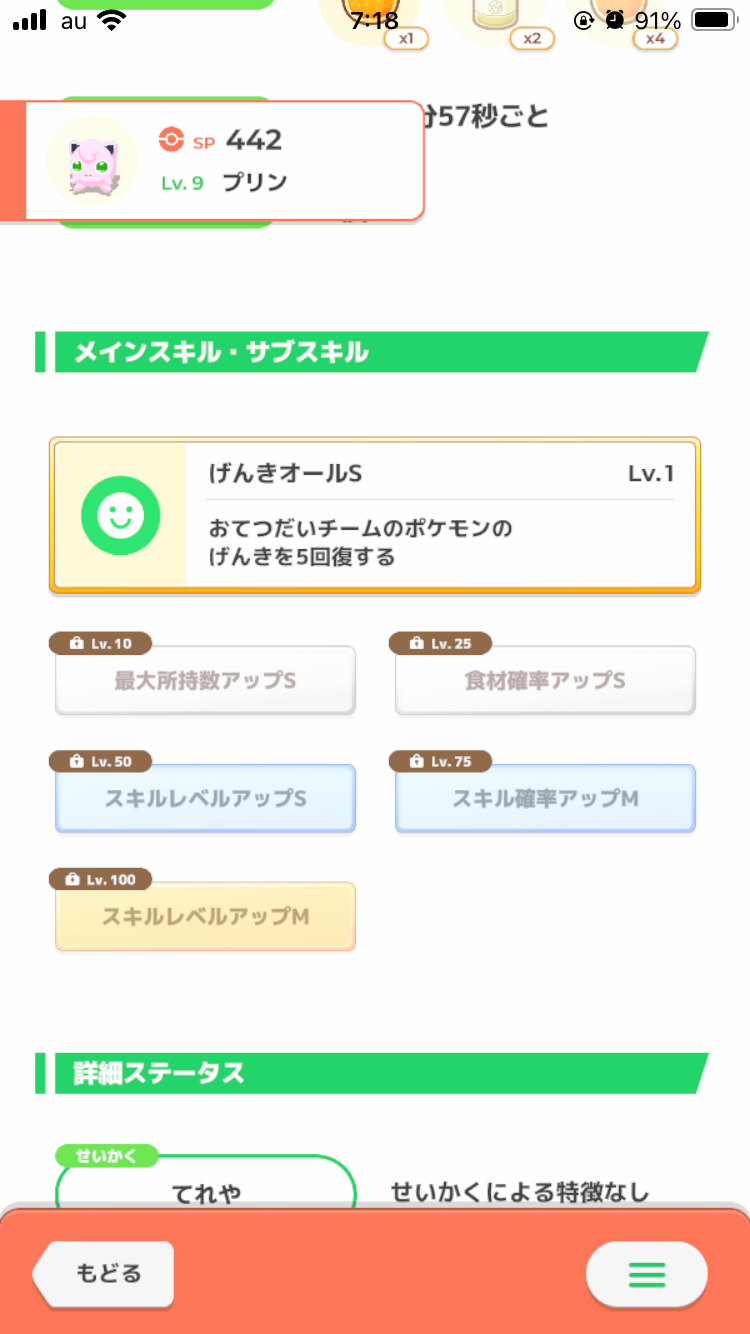Image resolution: width=750 pixels, height=1334 pixels.
Task: Tap the green smiley skill icon
Action: point(120,516)
